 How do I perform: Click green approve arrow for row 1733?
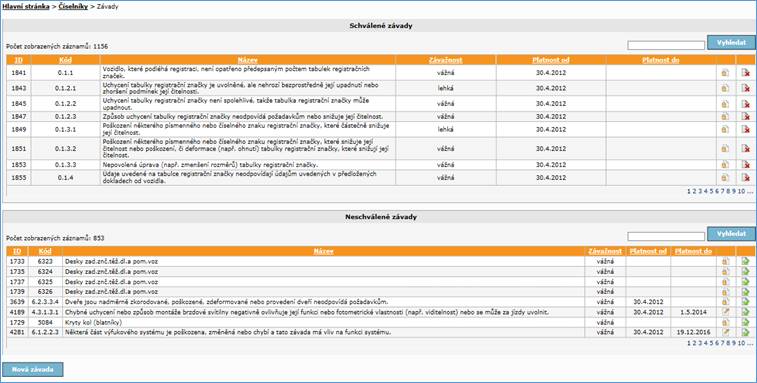pyautogui.click(x=746, y=261)
